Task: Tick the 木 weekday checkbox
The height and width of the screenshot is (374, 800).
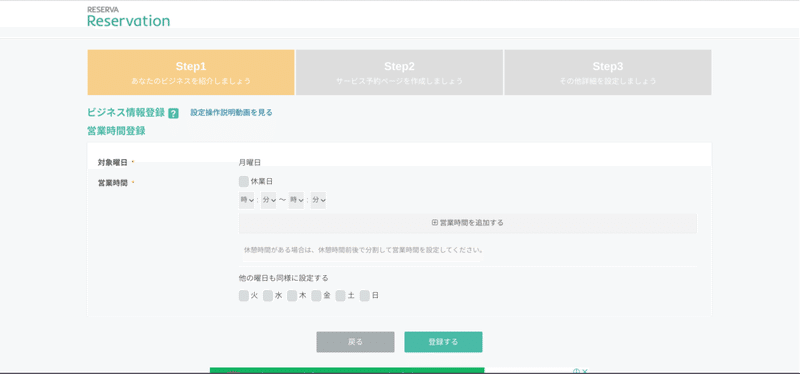Action: tap(292, 295)
